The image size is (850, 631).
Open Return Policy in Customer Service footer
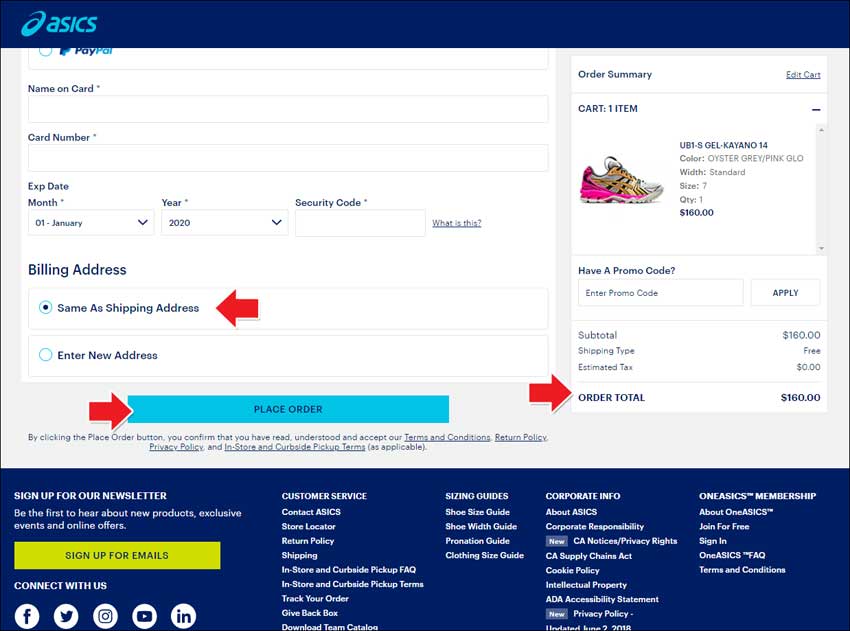pos(308,541)
